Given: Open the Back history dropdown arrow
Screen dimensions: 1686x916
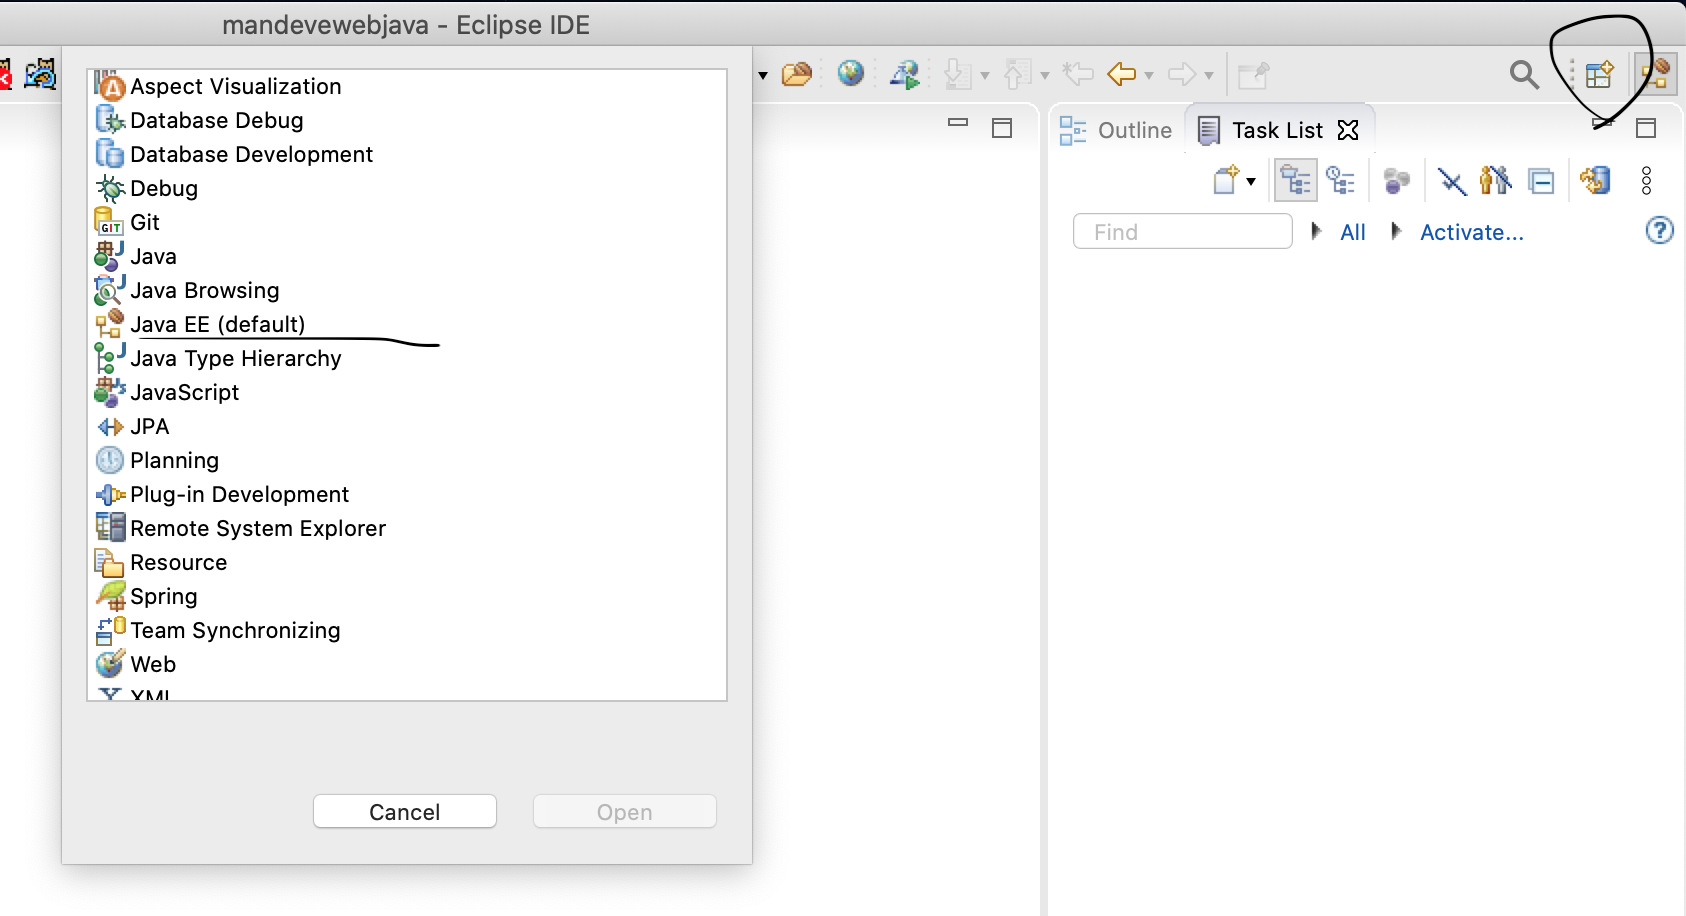Looking at the screenshot, I should 1149,76.
